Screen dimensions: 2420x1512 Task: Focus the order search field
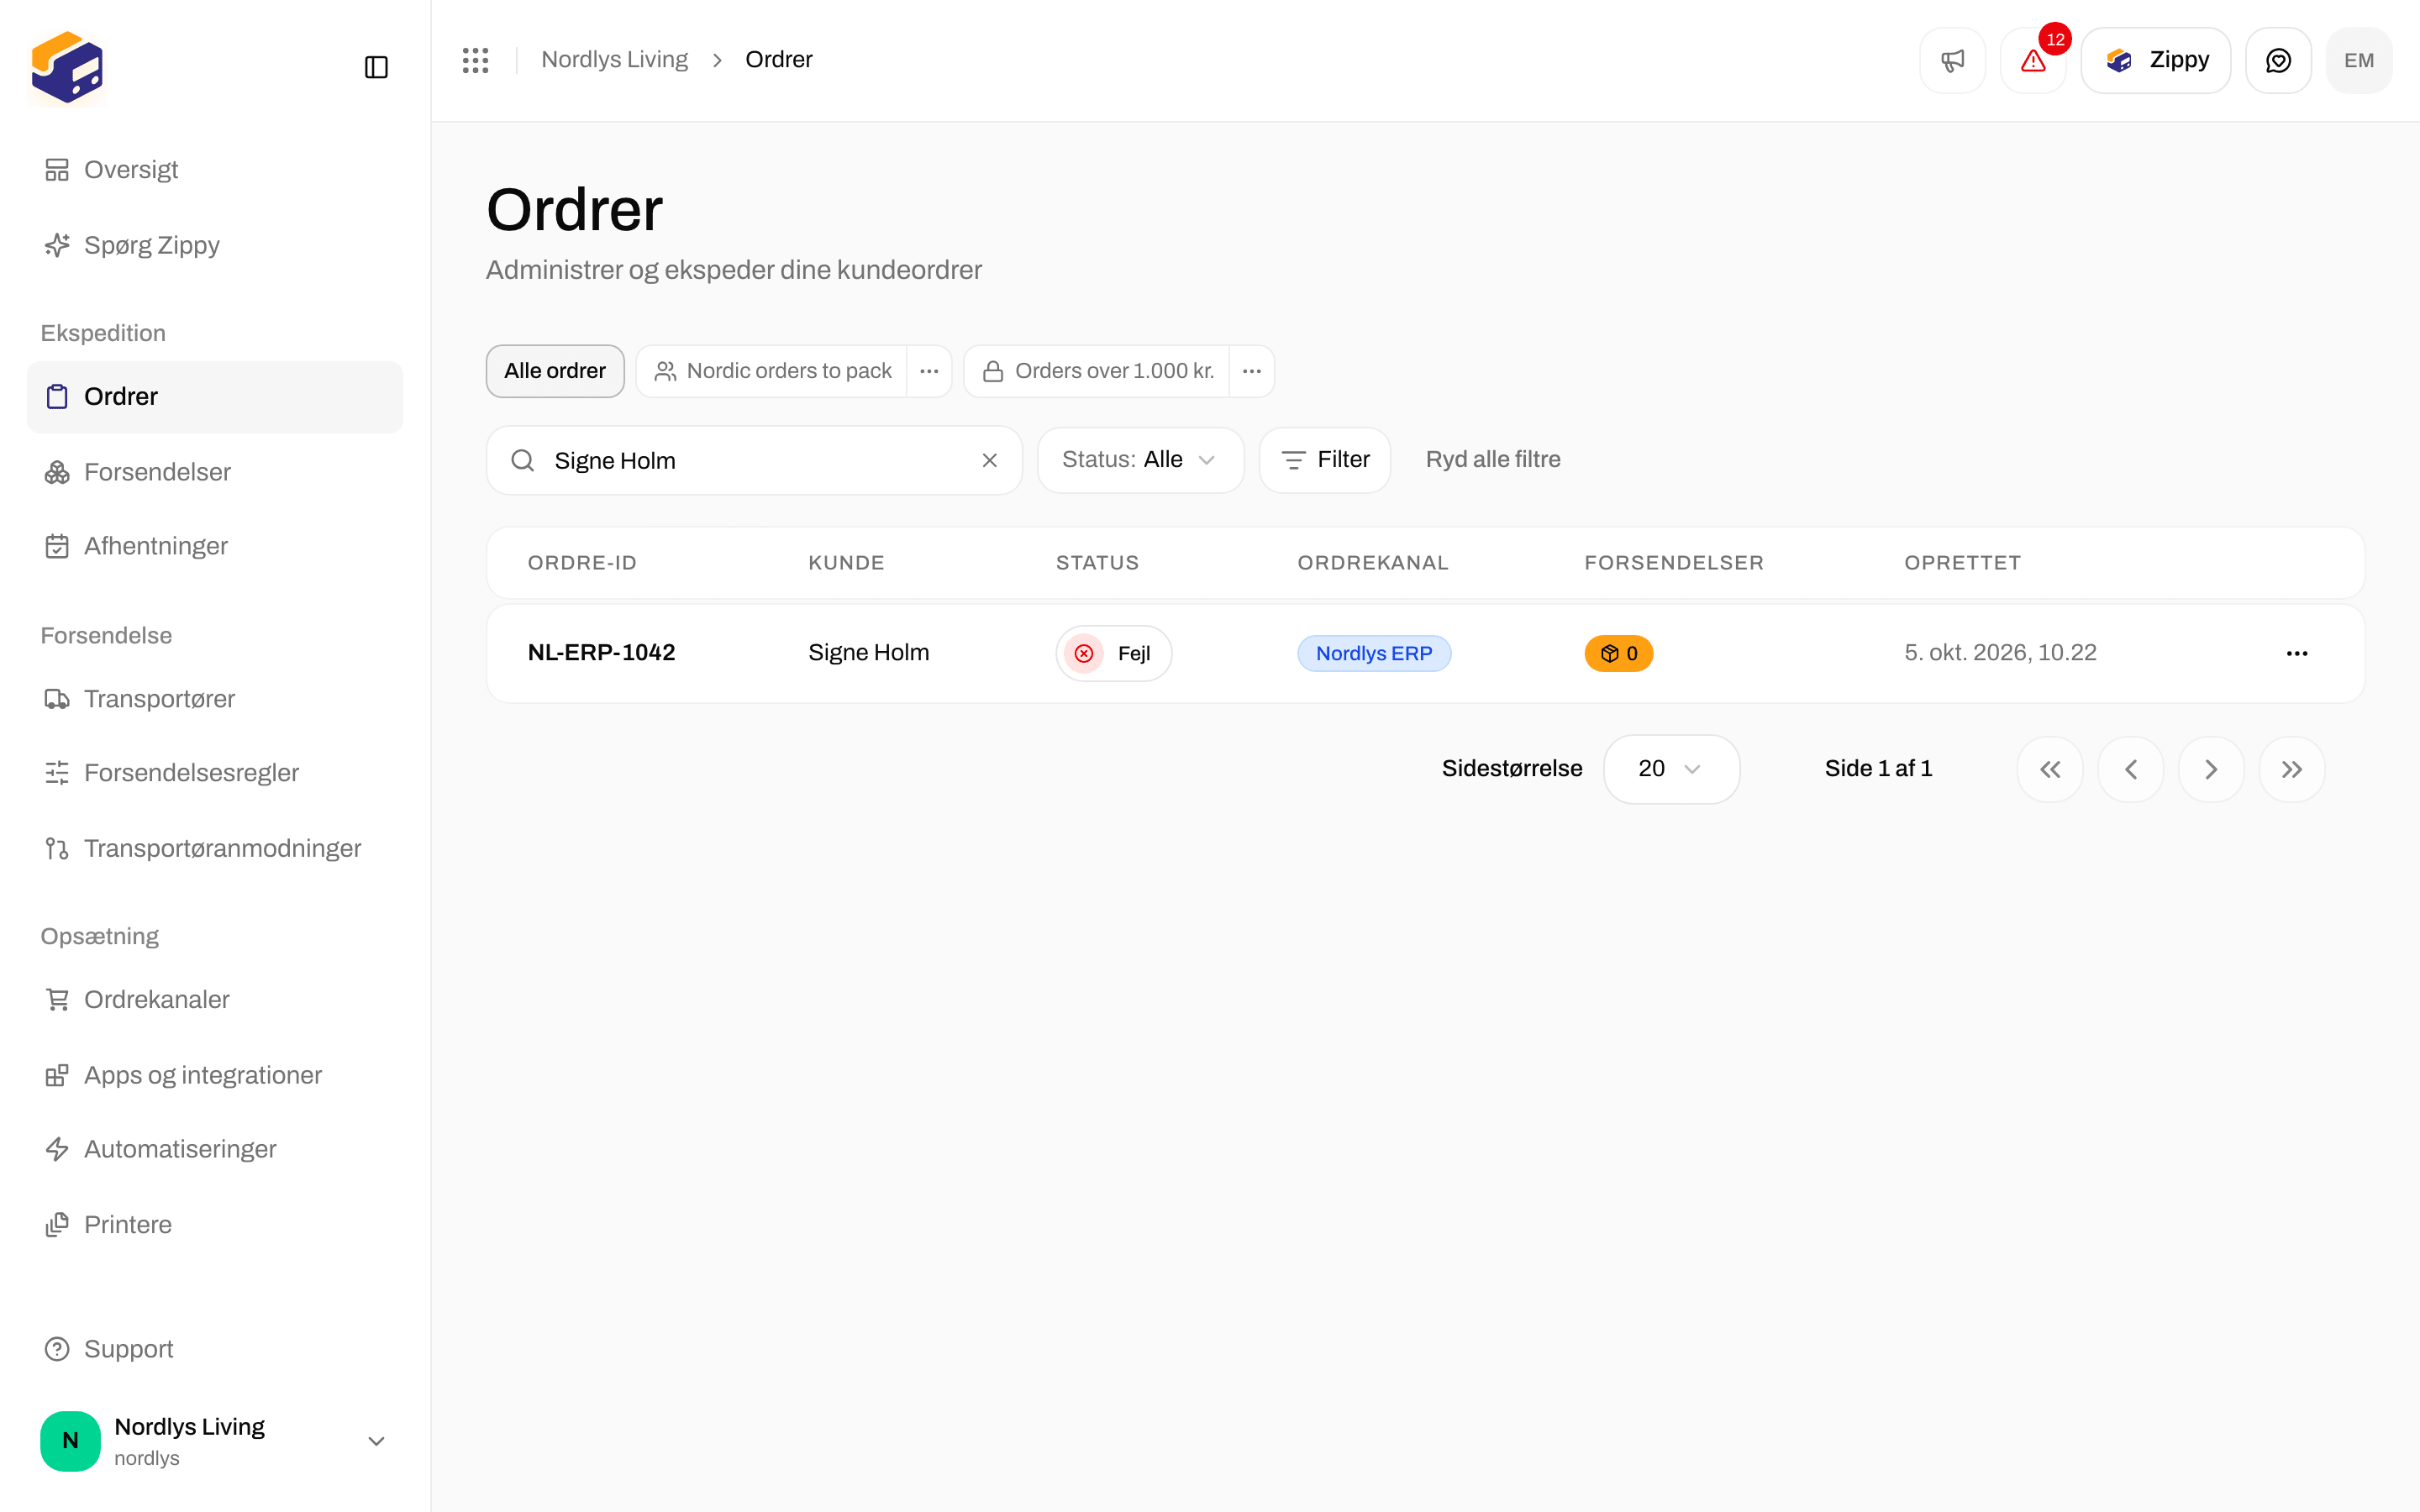click(754, 460)
